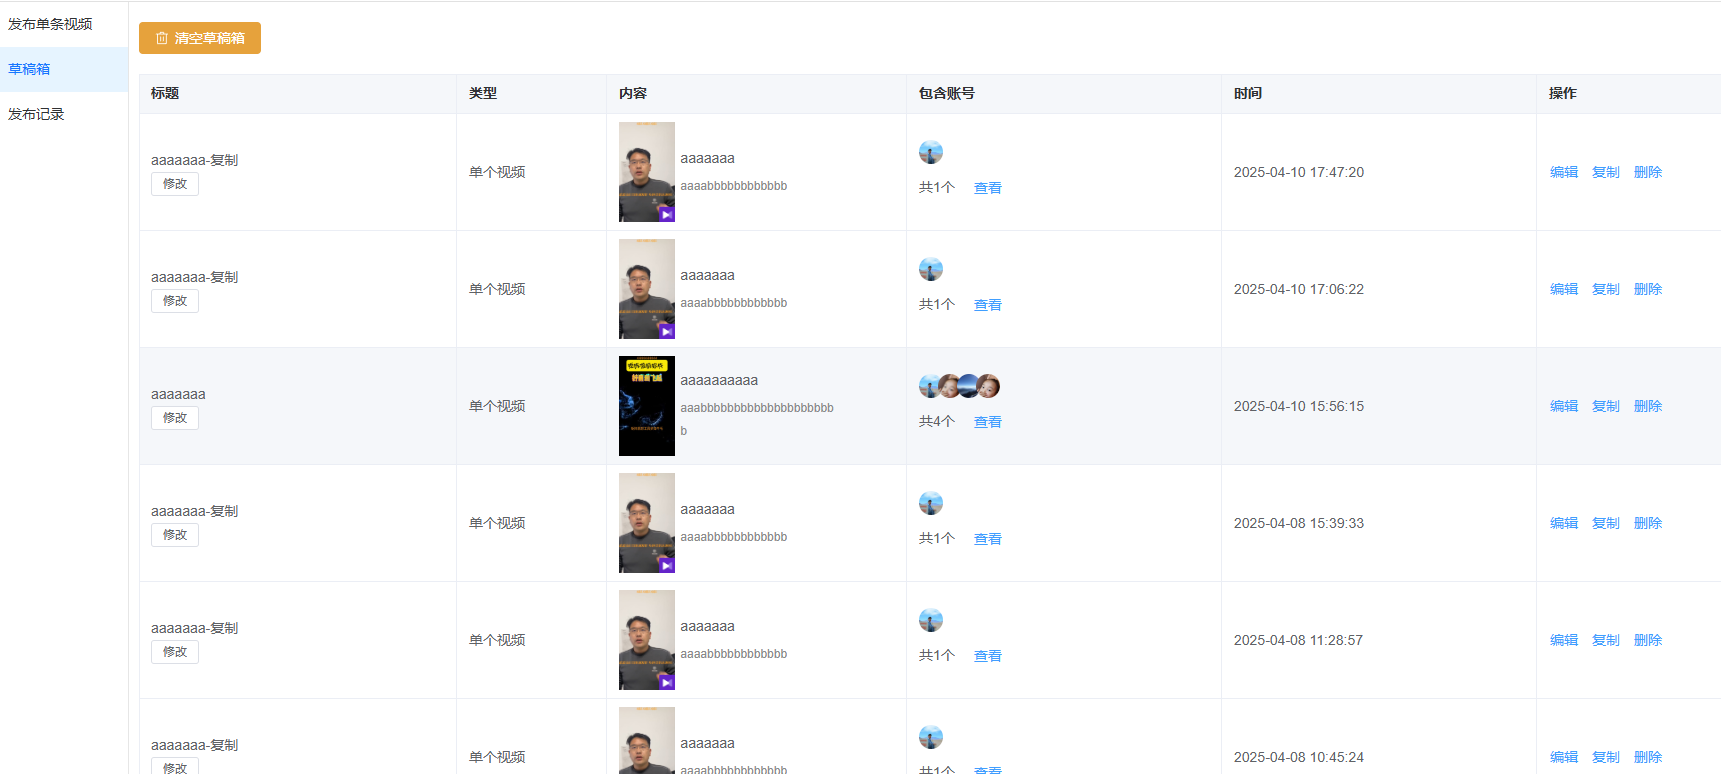Click 查看 for the 4-account row

[x=987, y=422]
